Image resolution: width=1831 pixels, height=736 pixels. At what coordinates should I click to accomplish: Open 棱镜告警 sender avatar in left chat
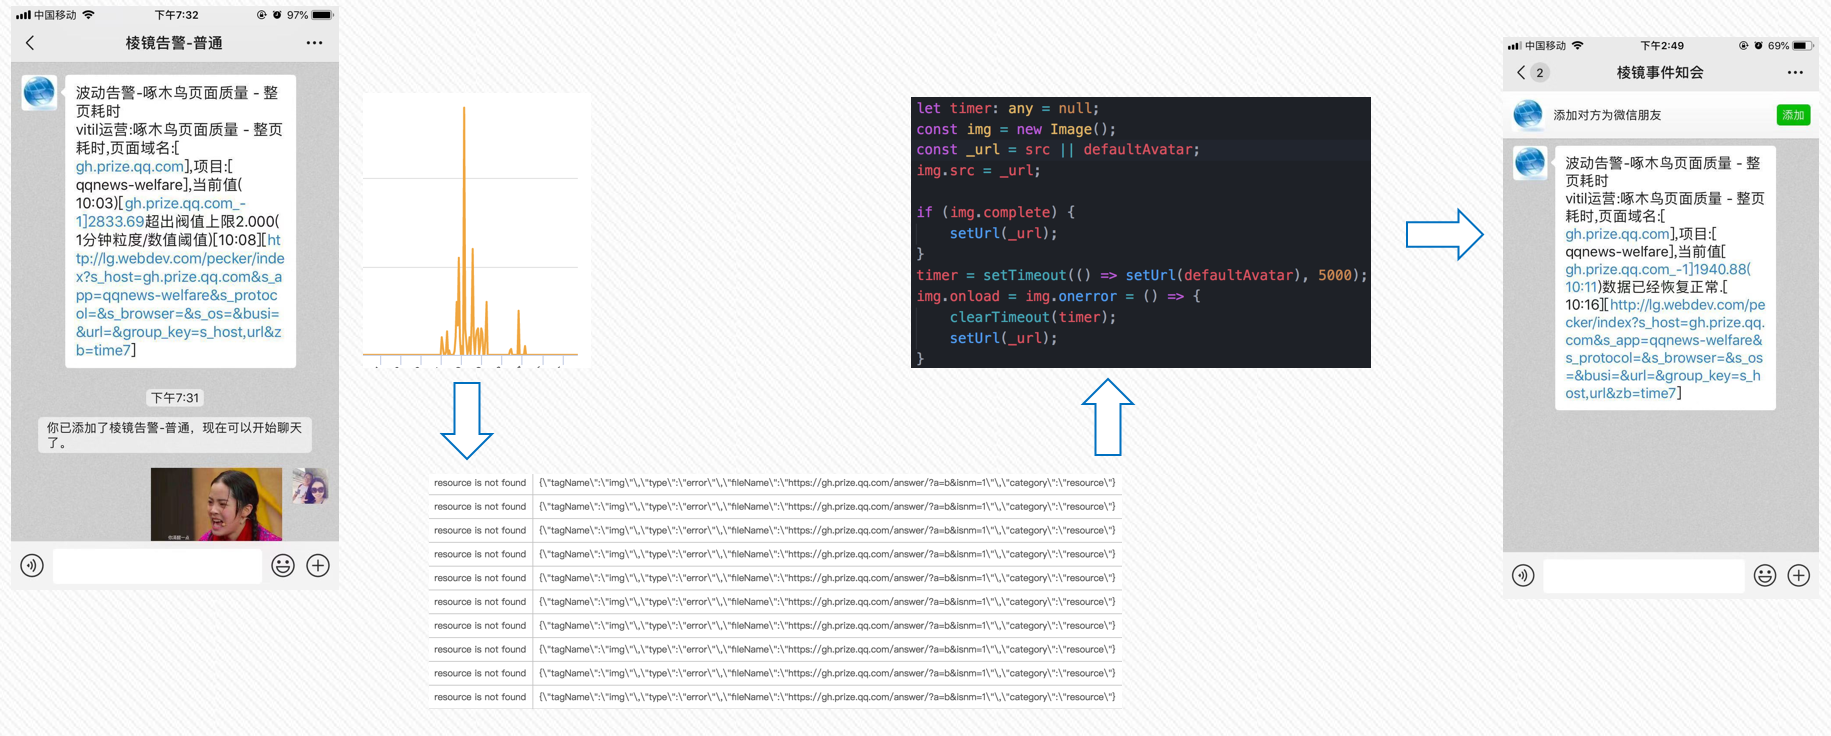pyautogui.click(x=39, y=92)
